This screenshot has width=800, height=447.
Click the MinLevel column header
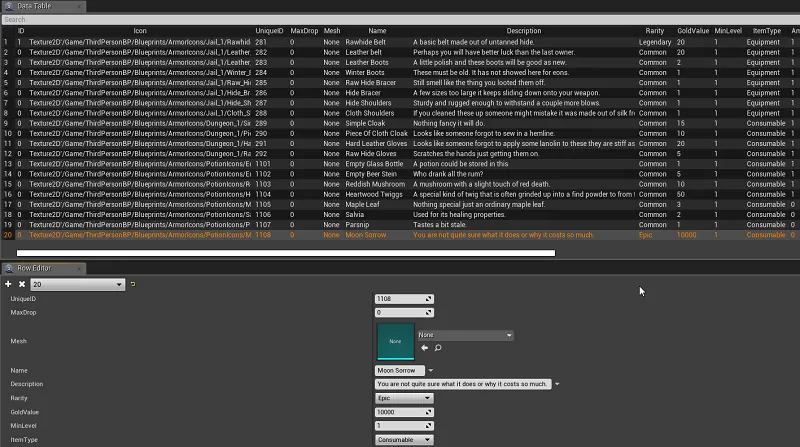[728, 31]
